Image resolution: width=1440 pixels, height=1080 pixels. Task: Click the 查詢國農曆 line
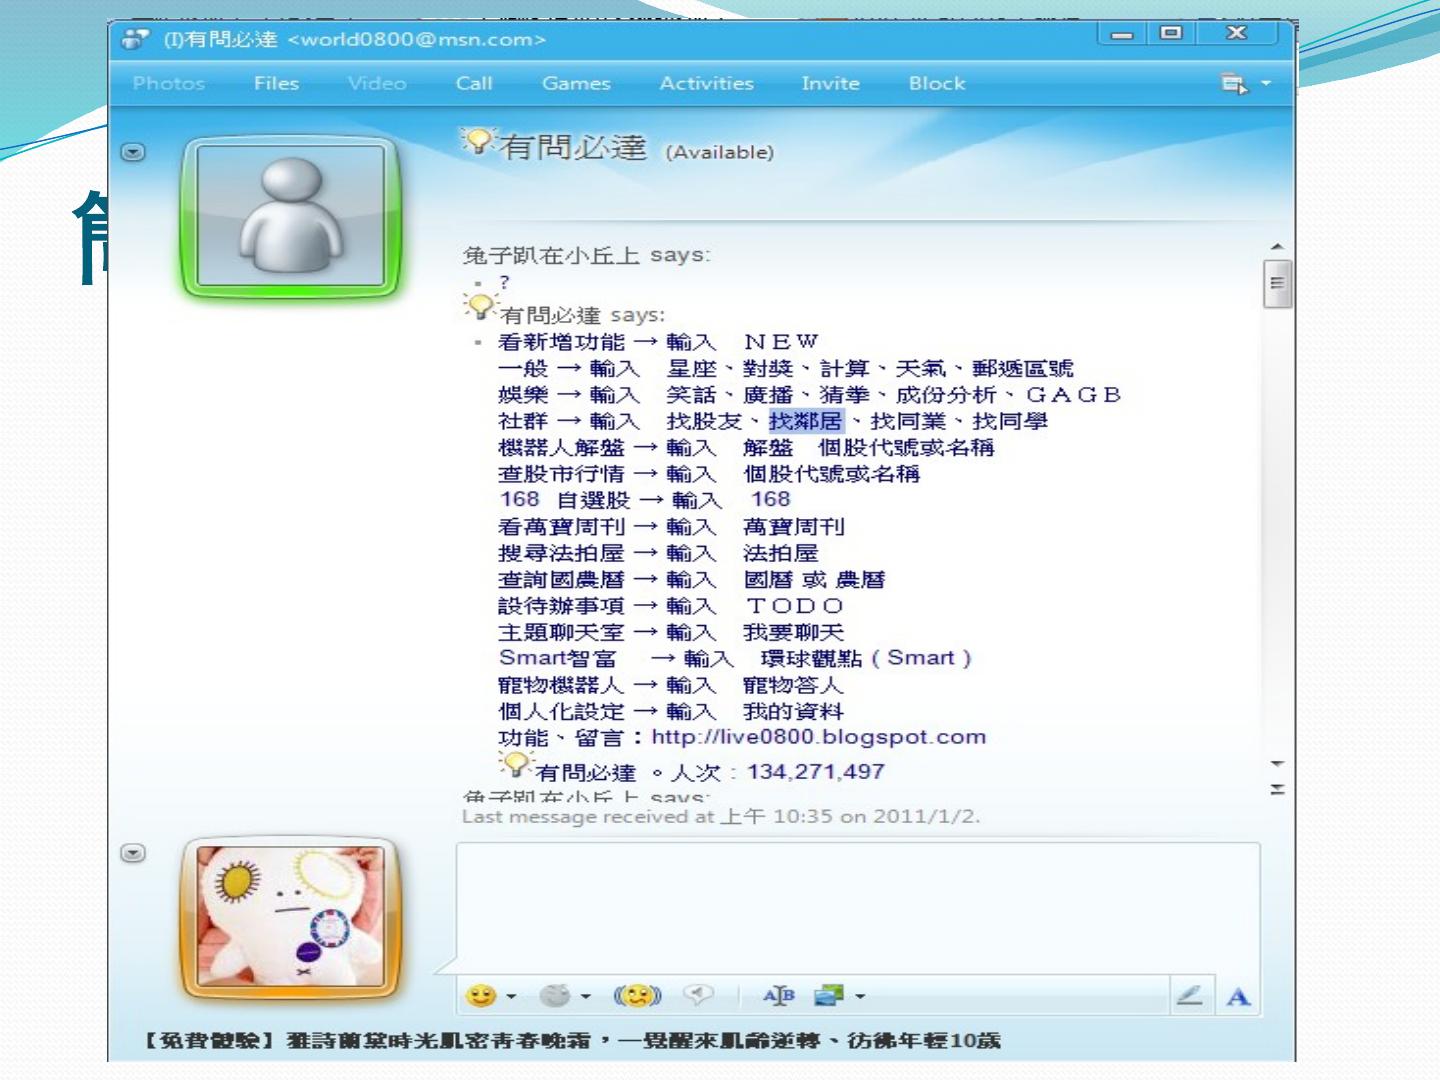[x=692, y=579]
